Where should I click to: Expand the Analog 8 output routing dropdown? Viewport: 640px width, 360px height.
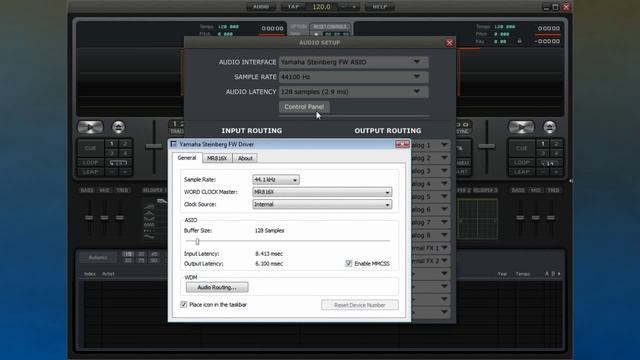coord(430,235)
